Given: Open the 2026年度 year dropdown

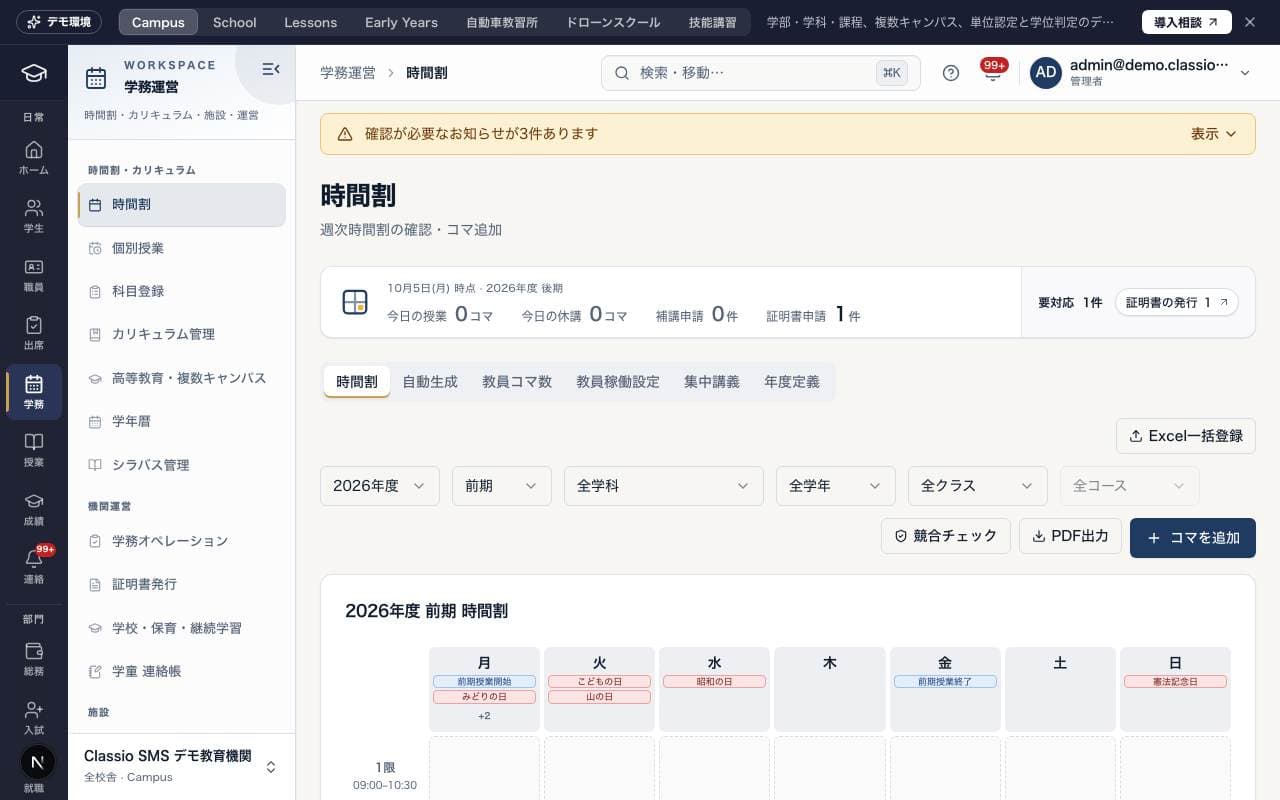Looking at the screenshot, I should pyautogui.click(x=380, y=486).
